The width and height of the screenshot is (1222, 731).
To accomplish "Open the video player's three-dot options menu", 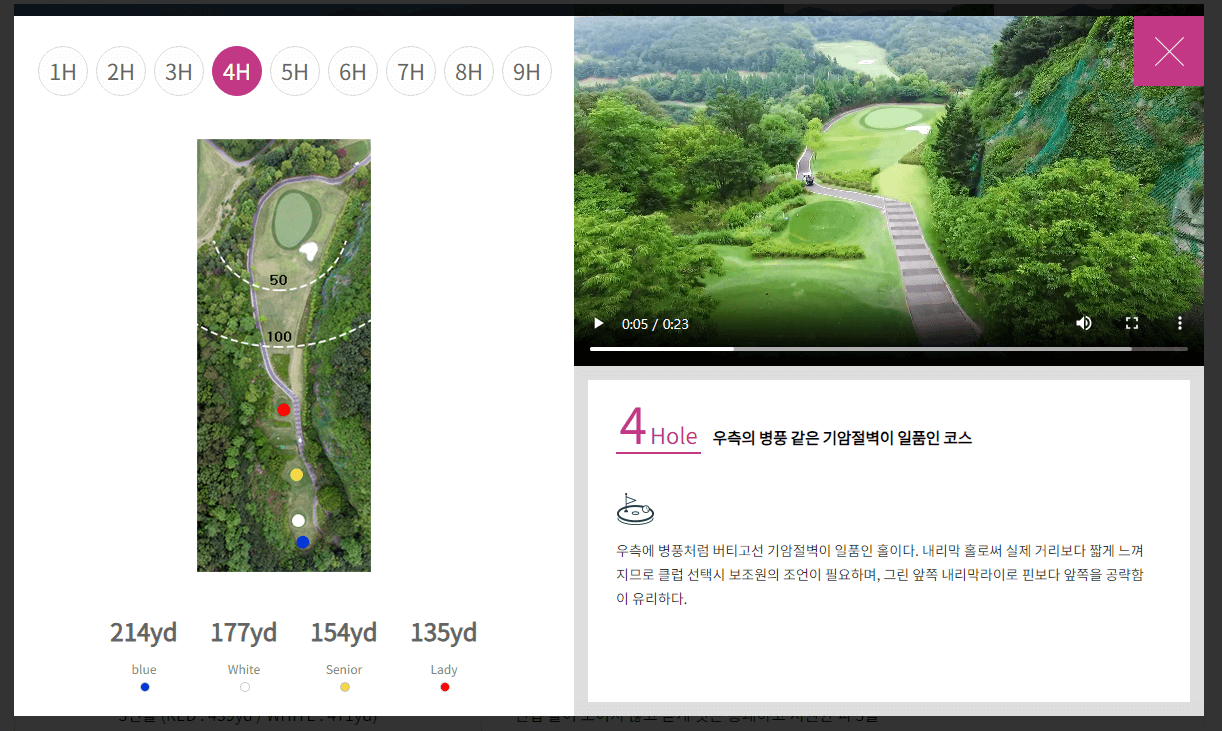I will 1180,323.
